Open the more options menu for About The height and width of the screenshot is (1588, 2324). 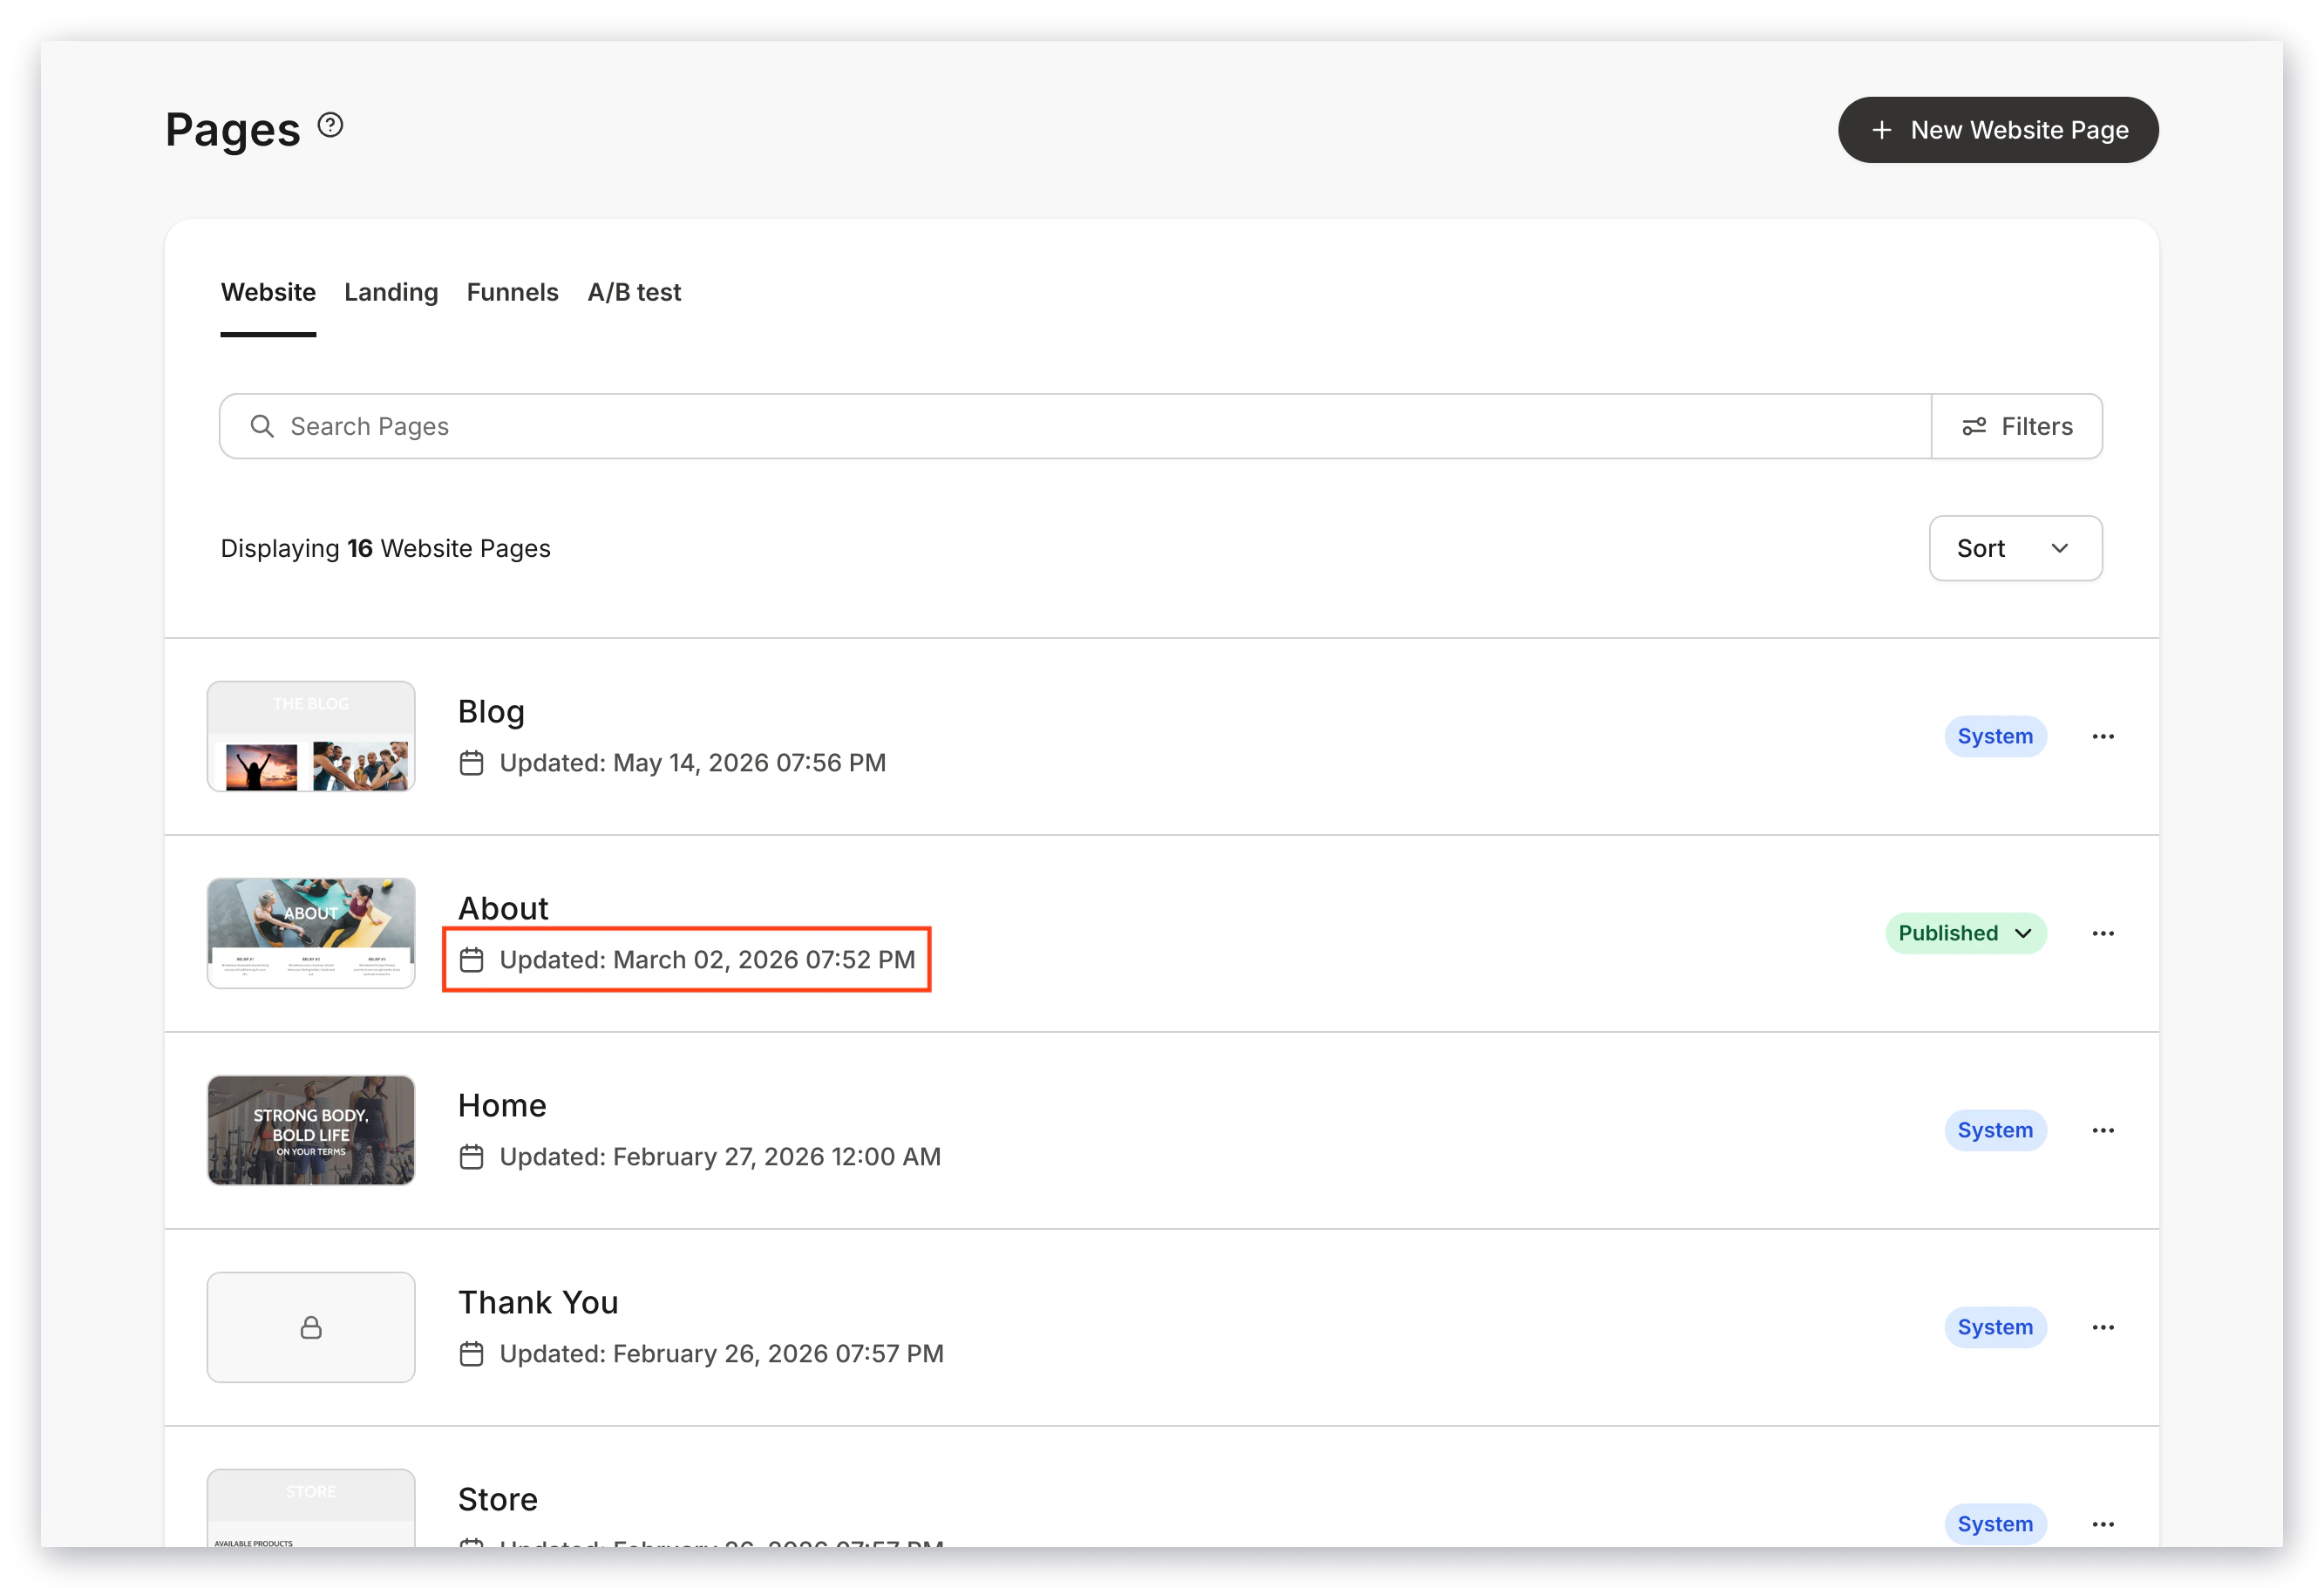2103,933
